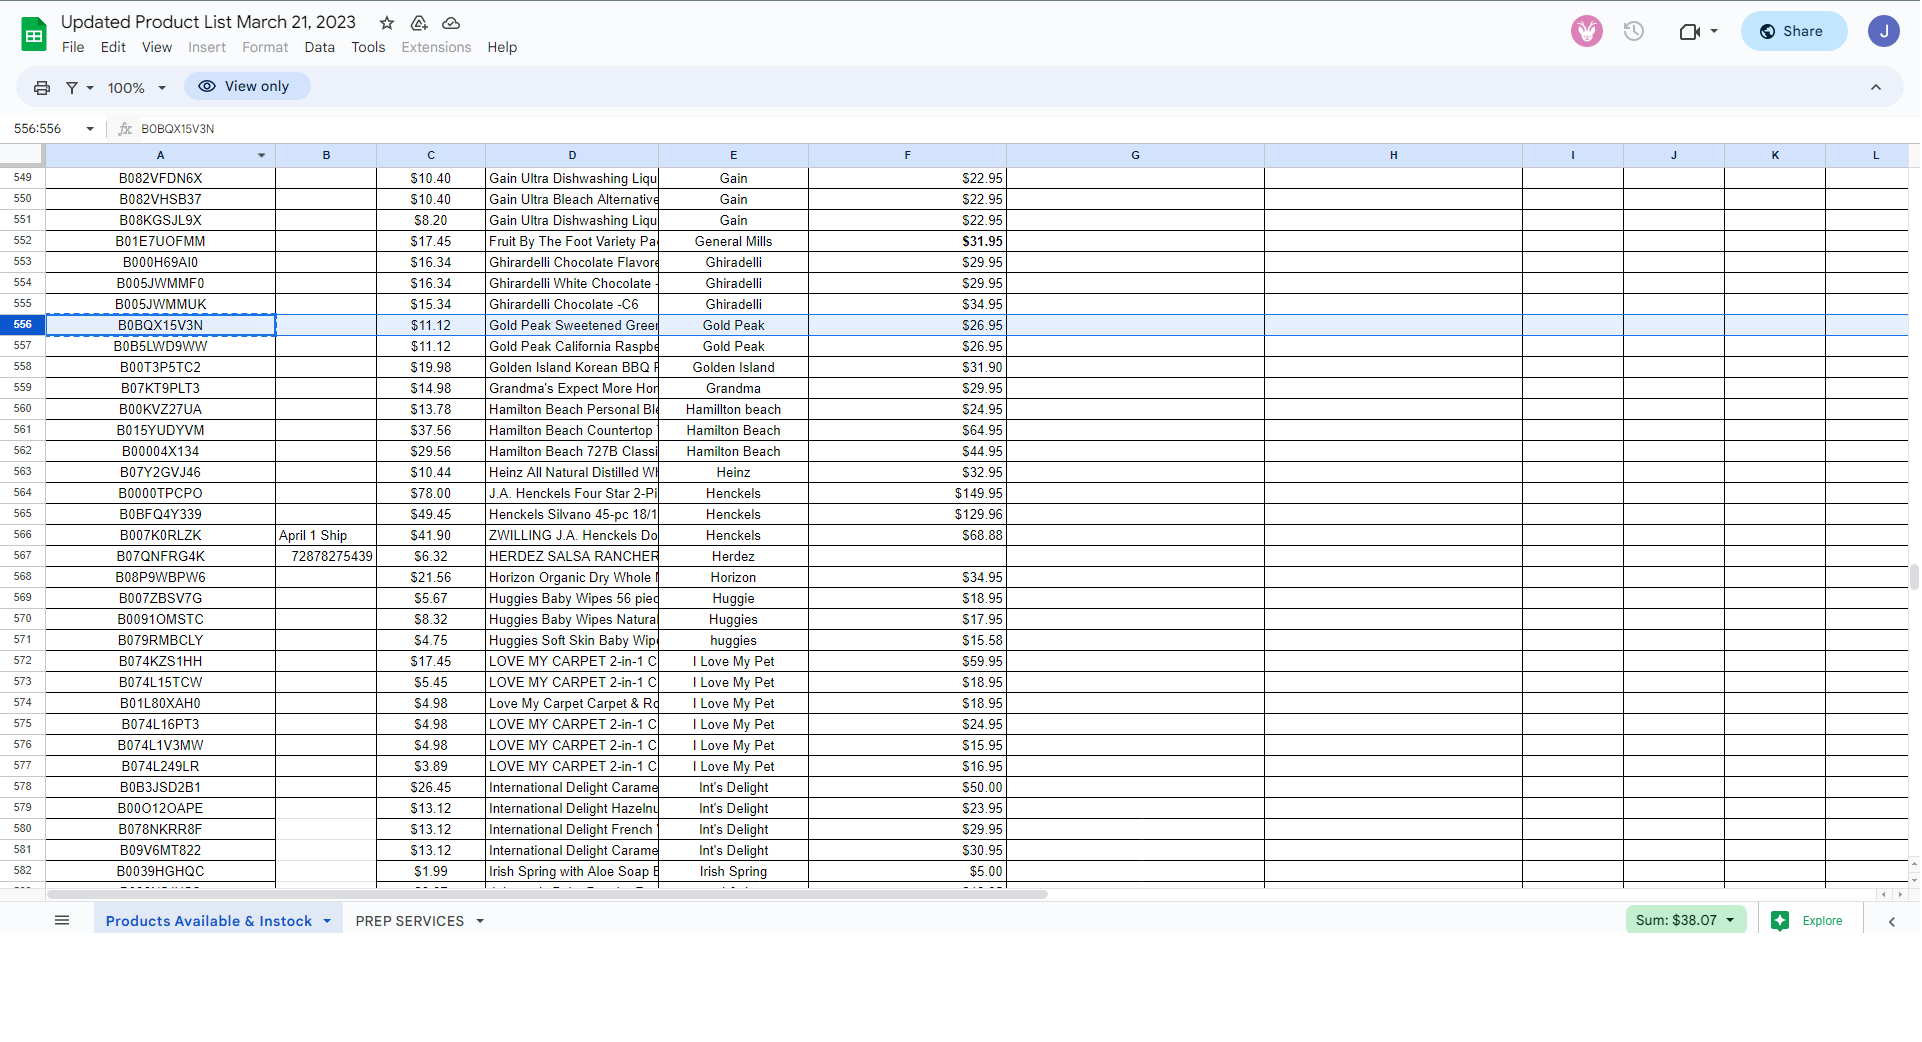1922x1042 pixels.
Task: Select Products Available & Instock sheet tab
Action: (209, 922)
